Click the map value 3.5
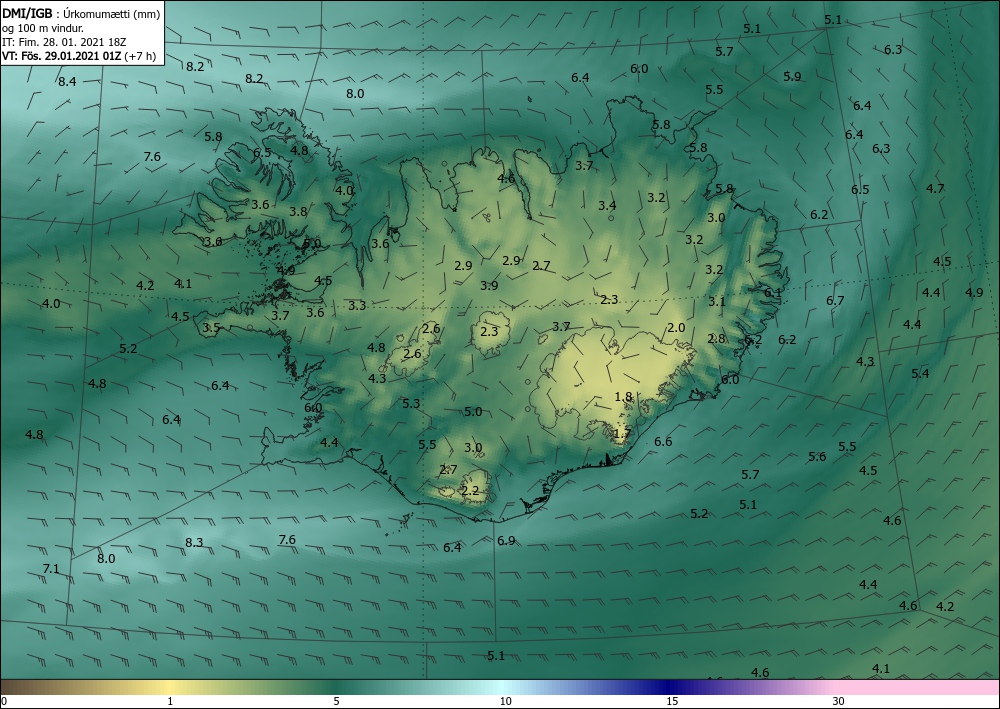Viewport: 1000px width, 709px height. (x=211, y=328)
